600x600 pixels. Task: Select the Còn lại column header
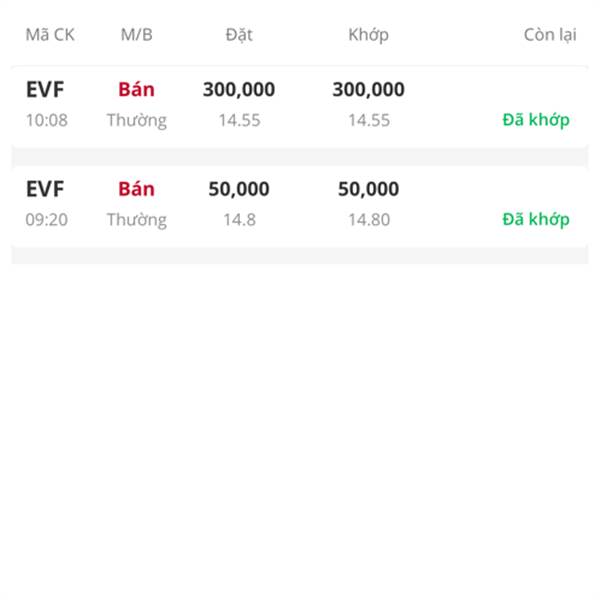[550, 35]
